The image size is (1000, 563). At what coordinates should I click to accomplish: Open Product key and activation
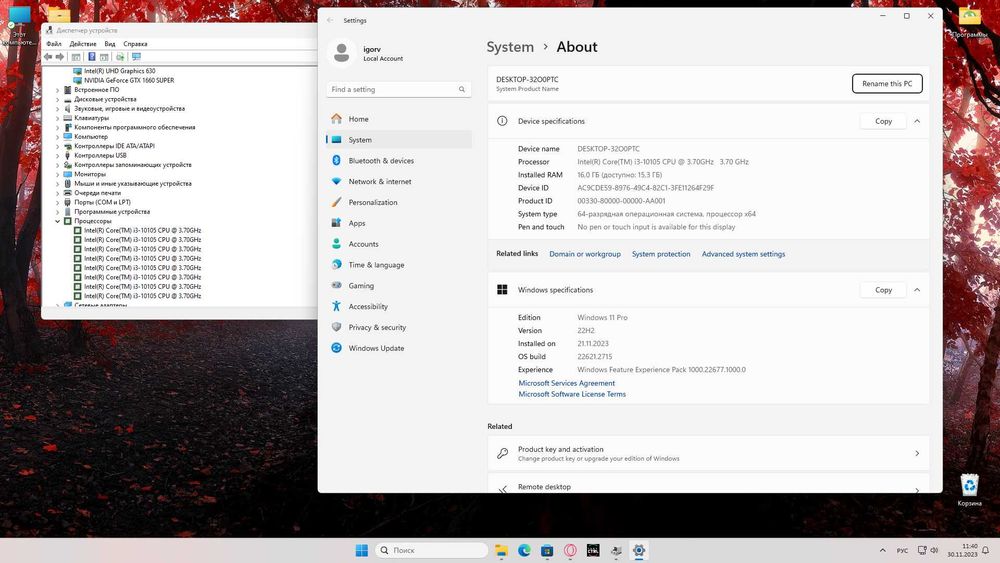click(x=708, y=453)
